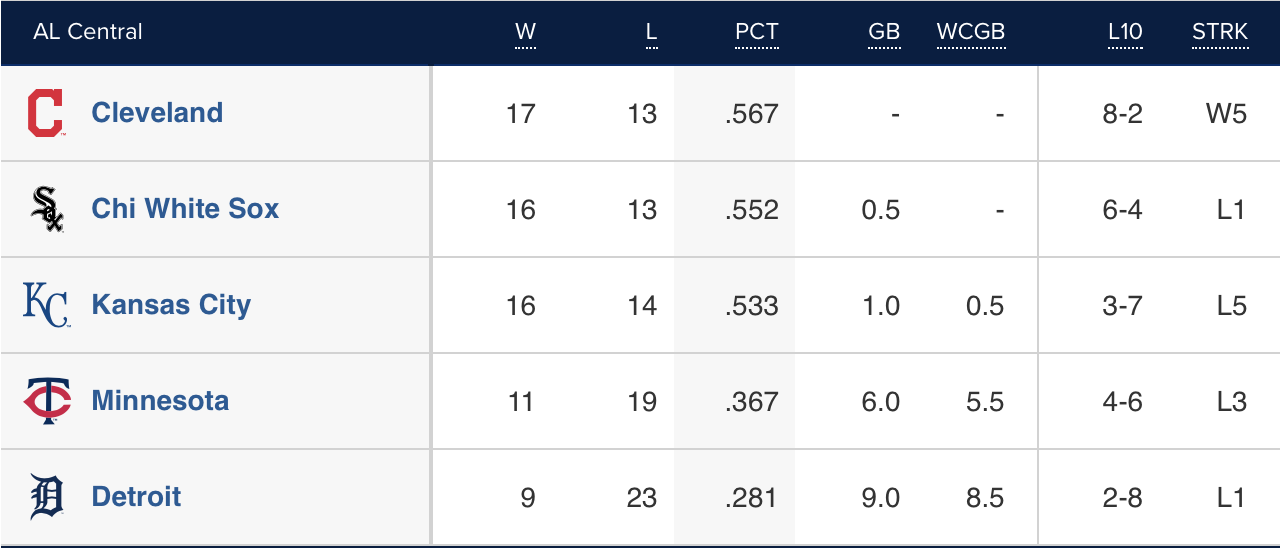Viewport: 1280px width, 548px height.
Task: Visit the Detroit team page
Action: pos(136,497)
